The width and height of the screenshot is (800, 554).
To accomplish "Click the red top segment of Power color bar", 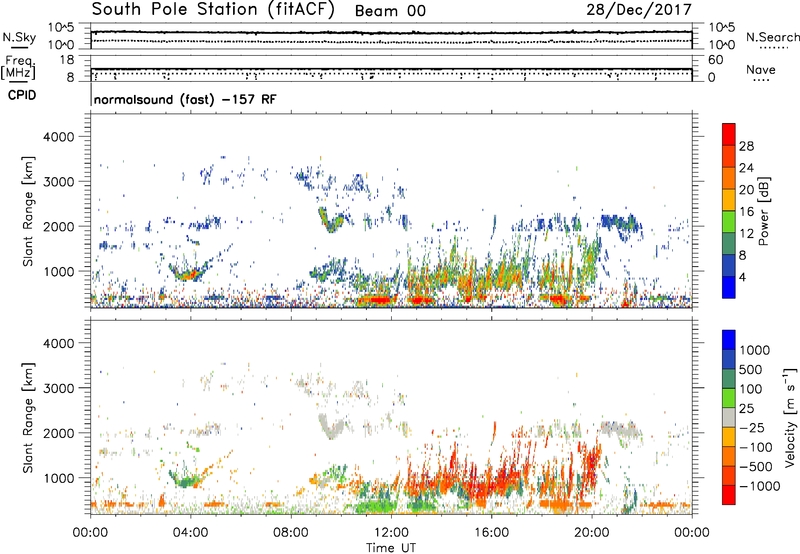I will (x=729, y=133).
